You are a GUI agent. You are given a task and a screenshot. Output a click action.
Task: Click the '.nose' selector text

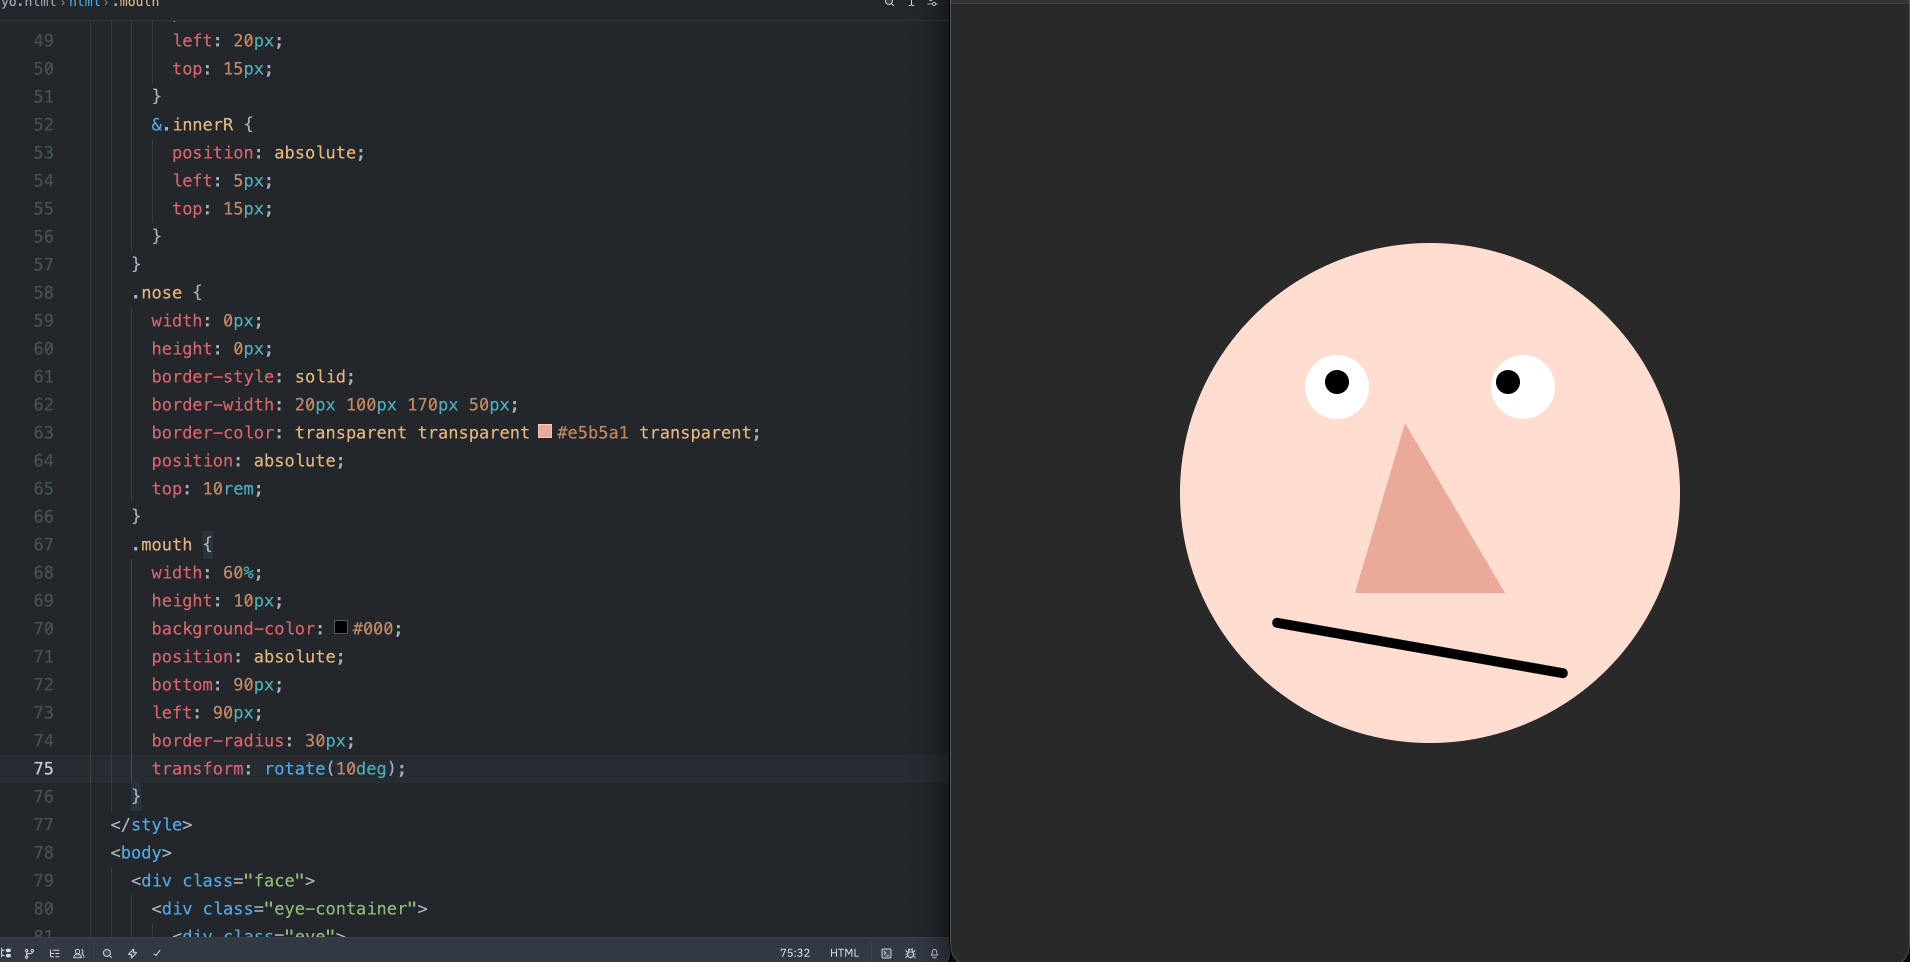(x=157, y=292)
